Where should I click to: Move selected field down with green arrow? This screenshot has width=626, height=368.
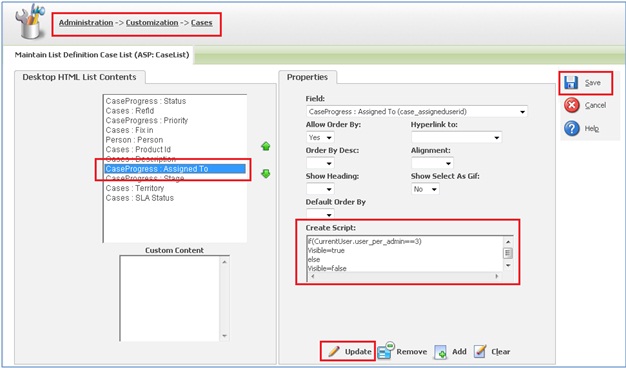[x=265, y=174]
